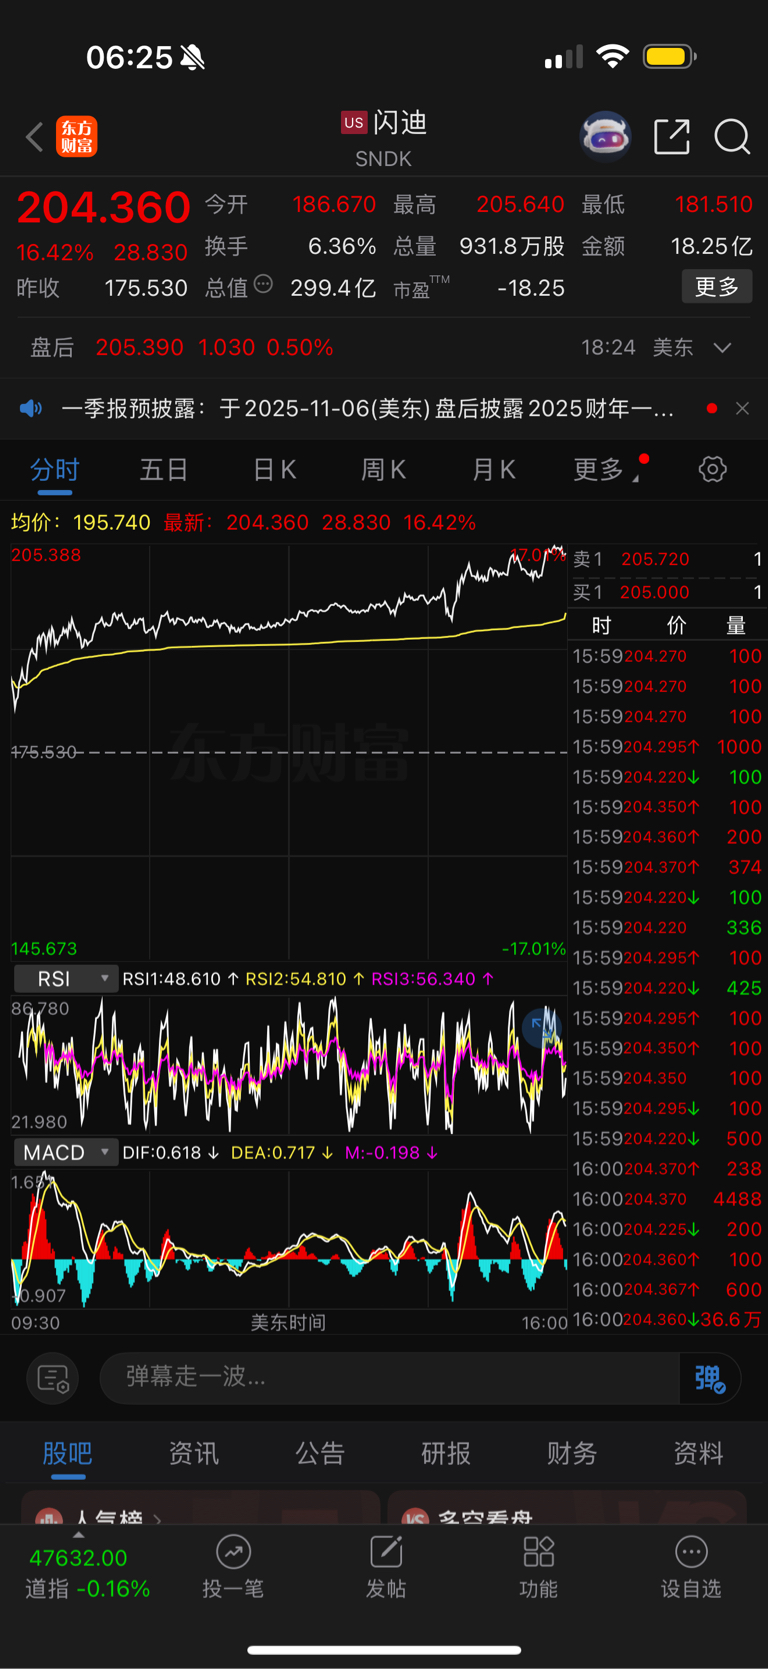Open chart settings gear icon

(712, 469)
